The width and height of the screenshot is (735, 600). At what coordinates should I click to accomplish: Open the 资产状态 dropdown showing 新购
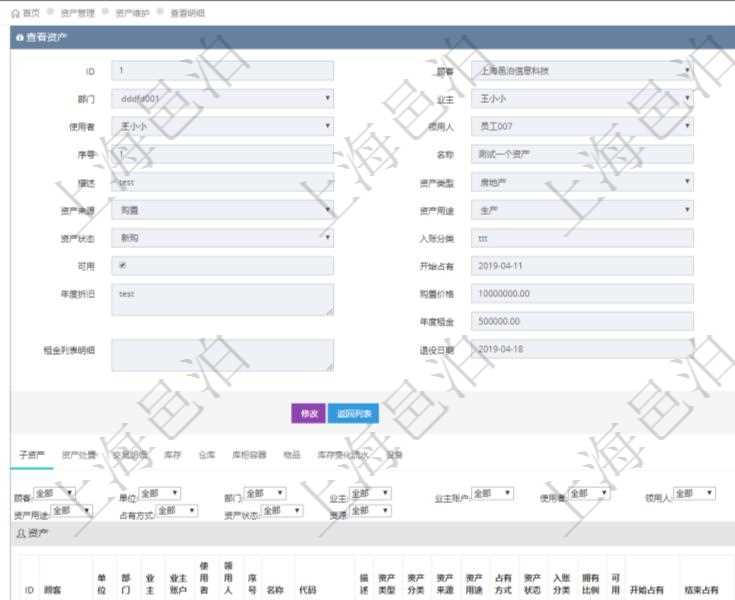pyautogui.click(x=222, y=238)
